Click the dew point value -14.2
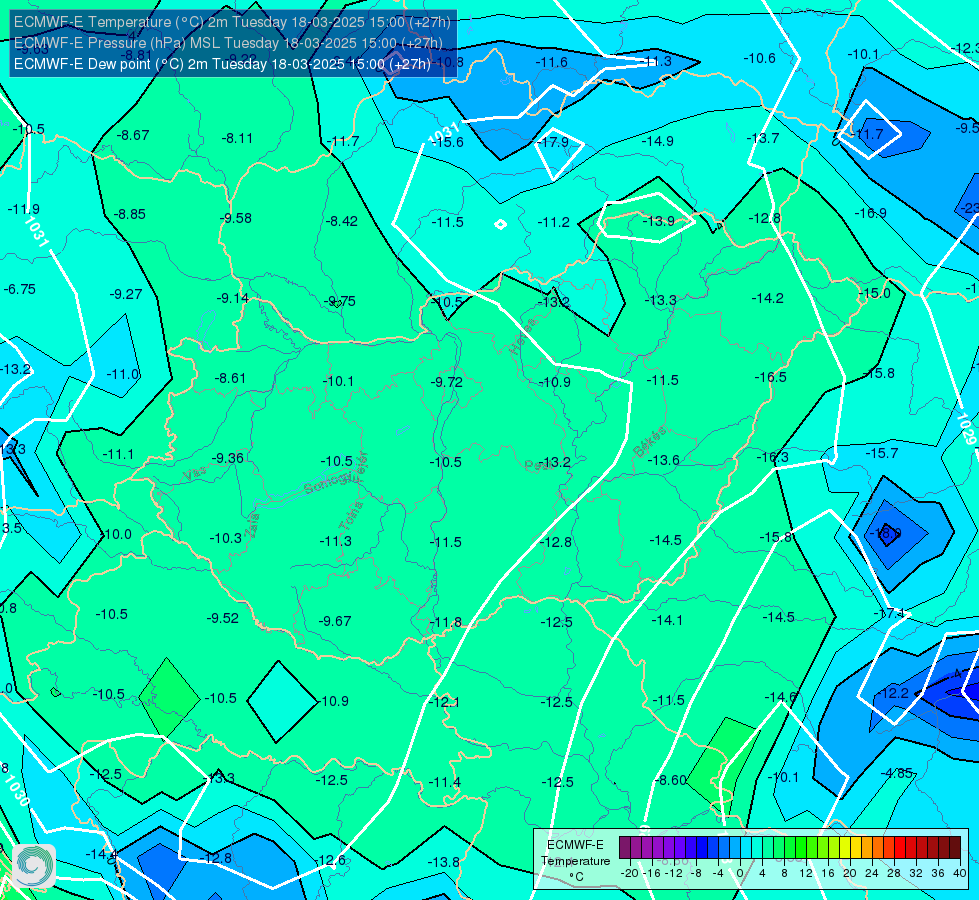 coord(767,298)
